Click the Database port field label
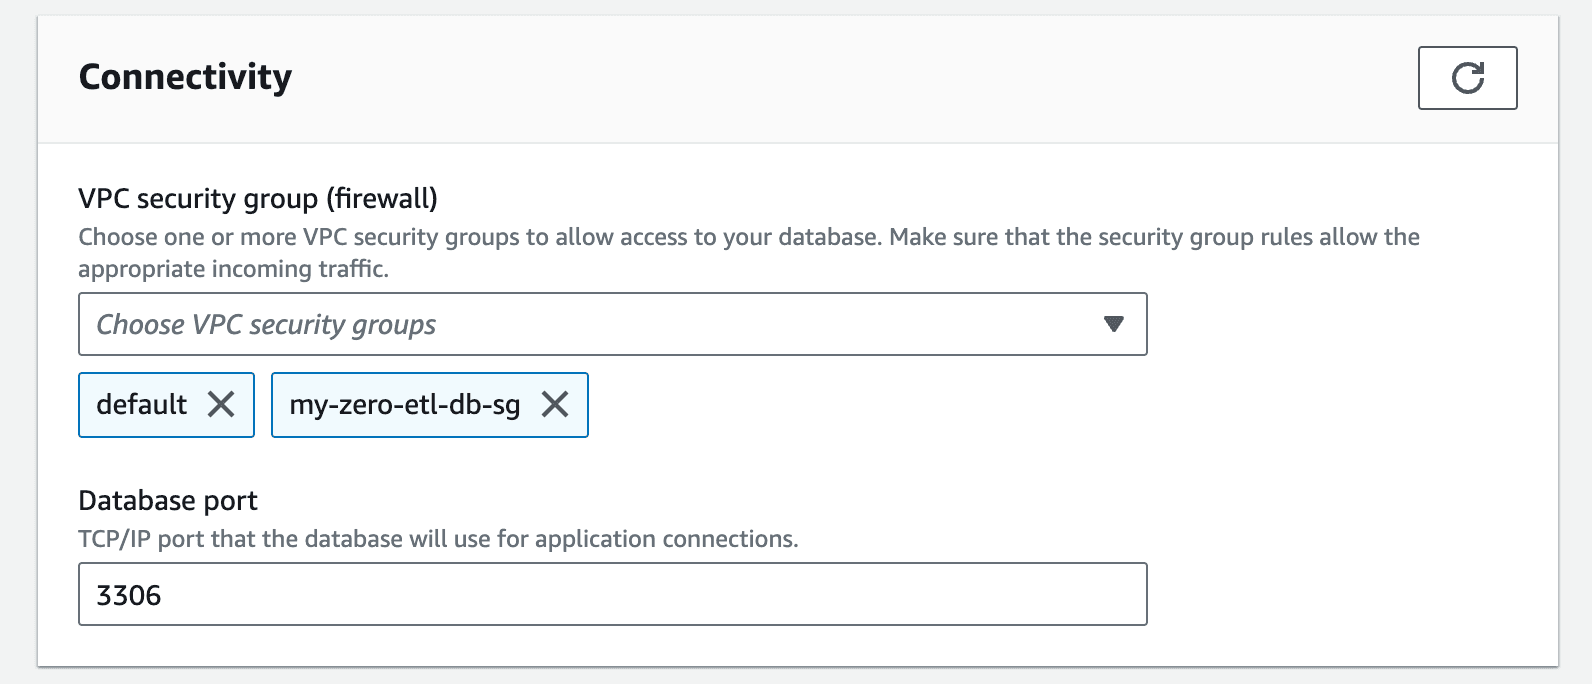Image resolution: width=1592 pixels, height=684 pixels. tap(168, 500)
